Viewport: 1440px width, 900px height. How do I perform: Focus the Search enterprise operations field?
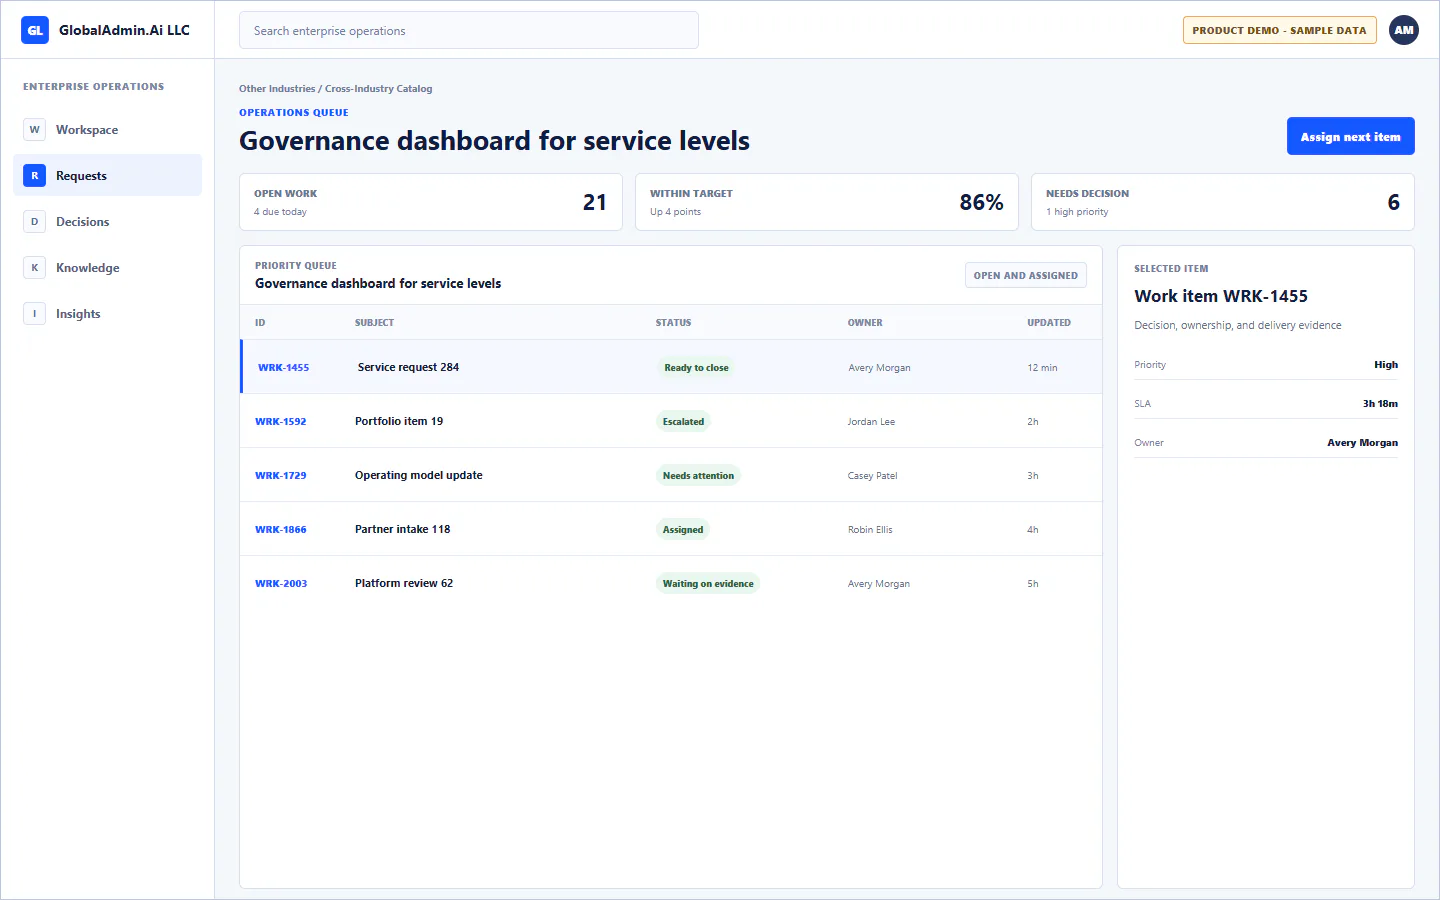pos(468,31)
